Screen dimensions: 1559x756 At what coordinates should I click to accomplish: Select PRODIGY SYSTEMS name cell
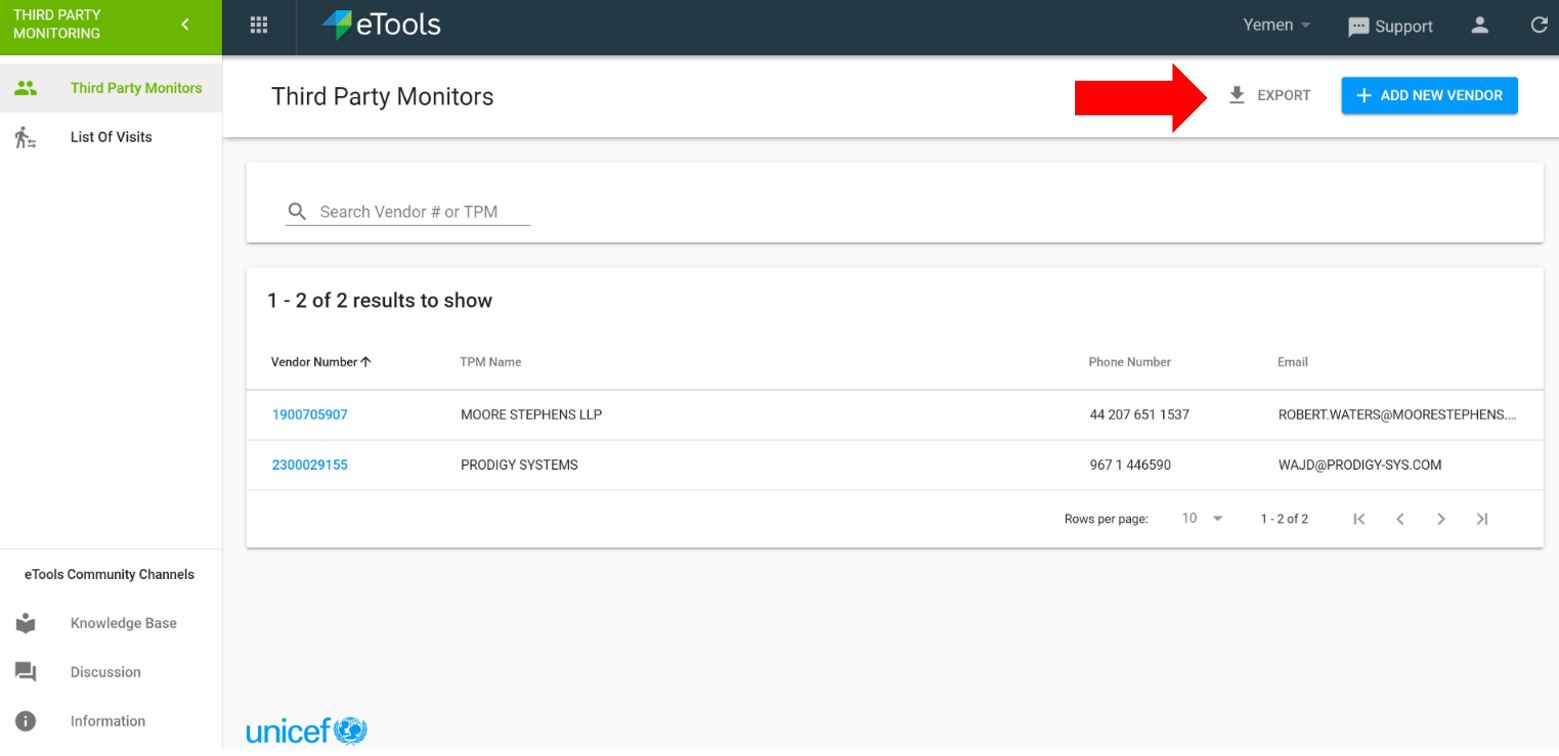(518, 465)
